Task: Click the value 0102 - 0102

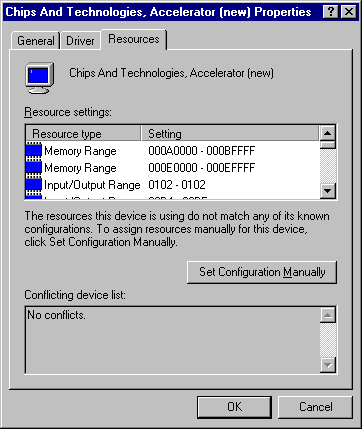Action: coord(177,185)
